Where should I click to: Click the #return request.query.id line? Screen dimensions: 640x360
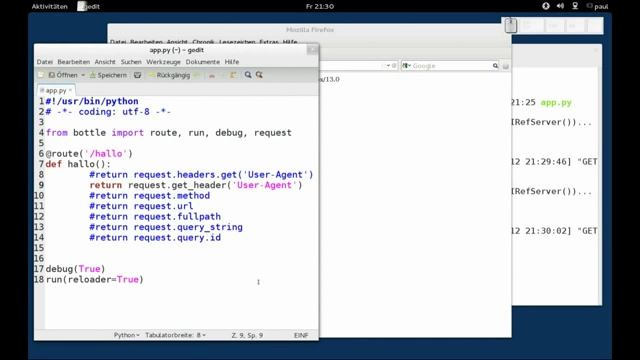coord(155,238)
